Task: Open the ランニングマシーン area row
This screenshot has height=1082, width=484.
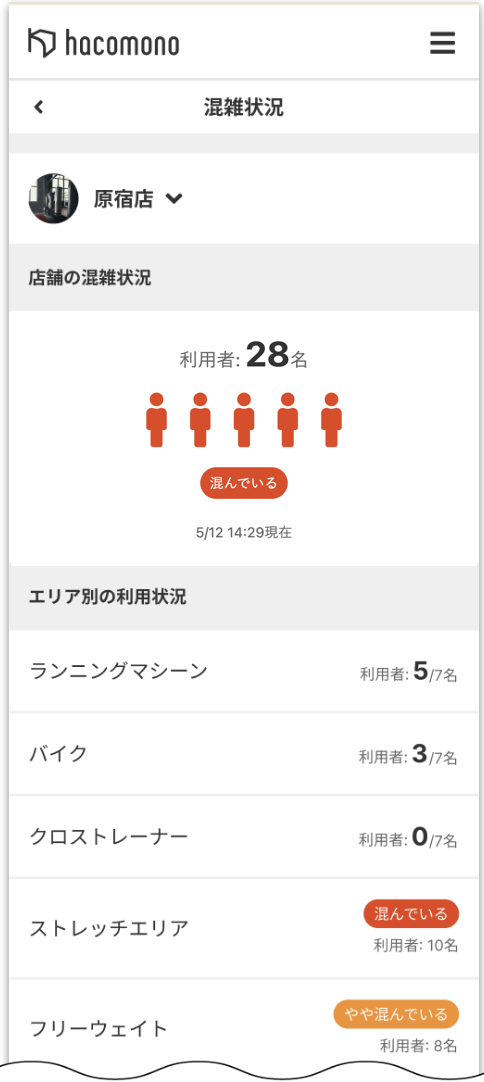Action: [243, 671]
